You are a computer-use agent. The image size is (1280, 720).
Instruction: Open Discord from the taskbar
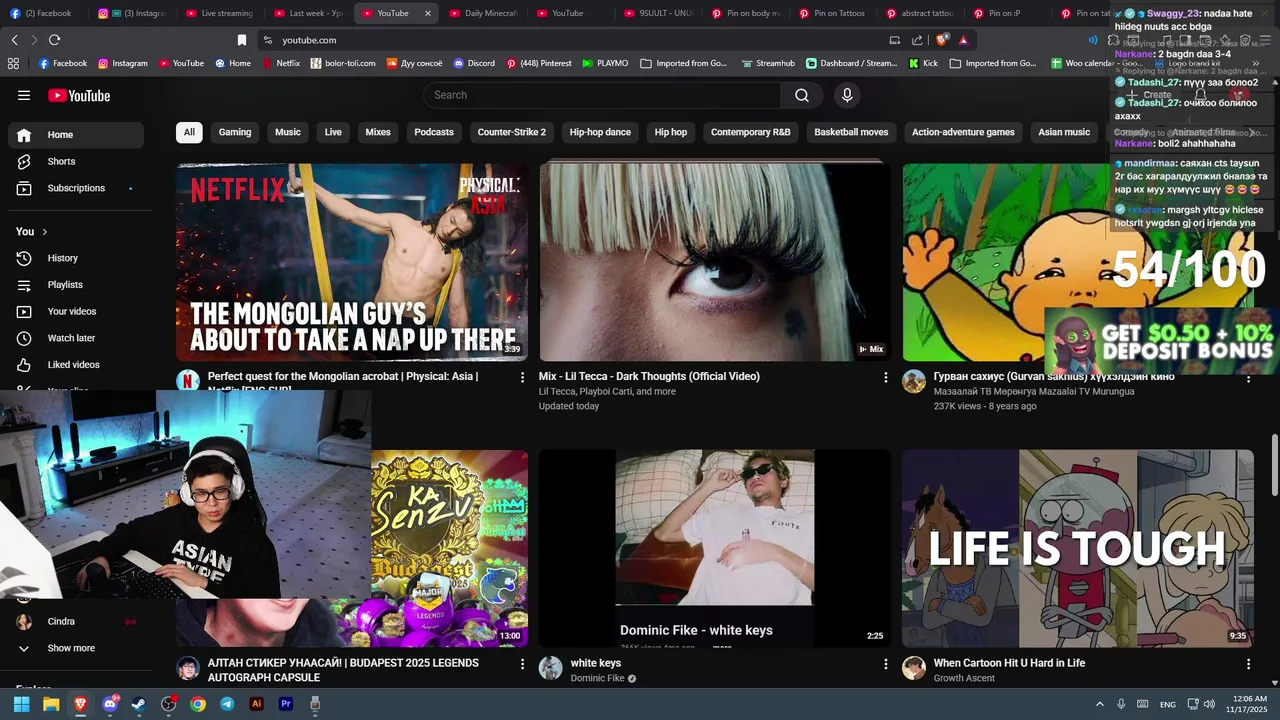point(110,704)
